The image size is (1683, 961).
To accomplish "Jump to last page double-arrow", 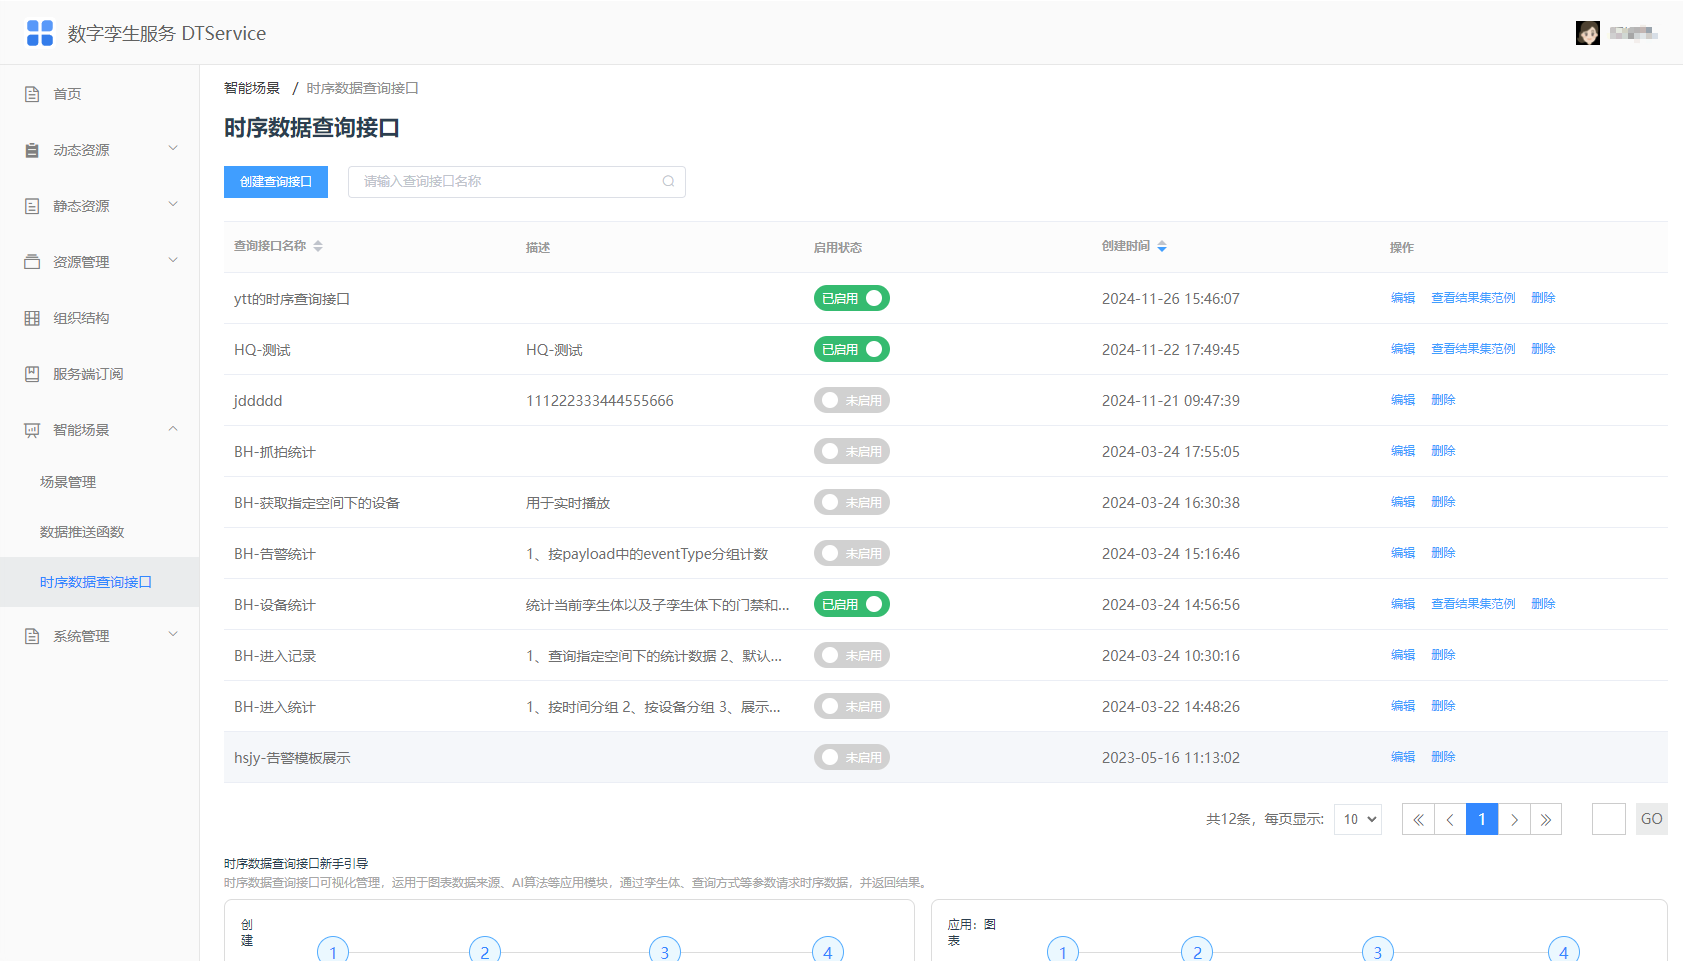I will [1546, 819].
